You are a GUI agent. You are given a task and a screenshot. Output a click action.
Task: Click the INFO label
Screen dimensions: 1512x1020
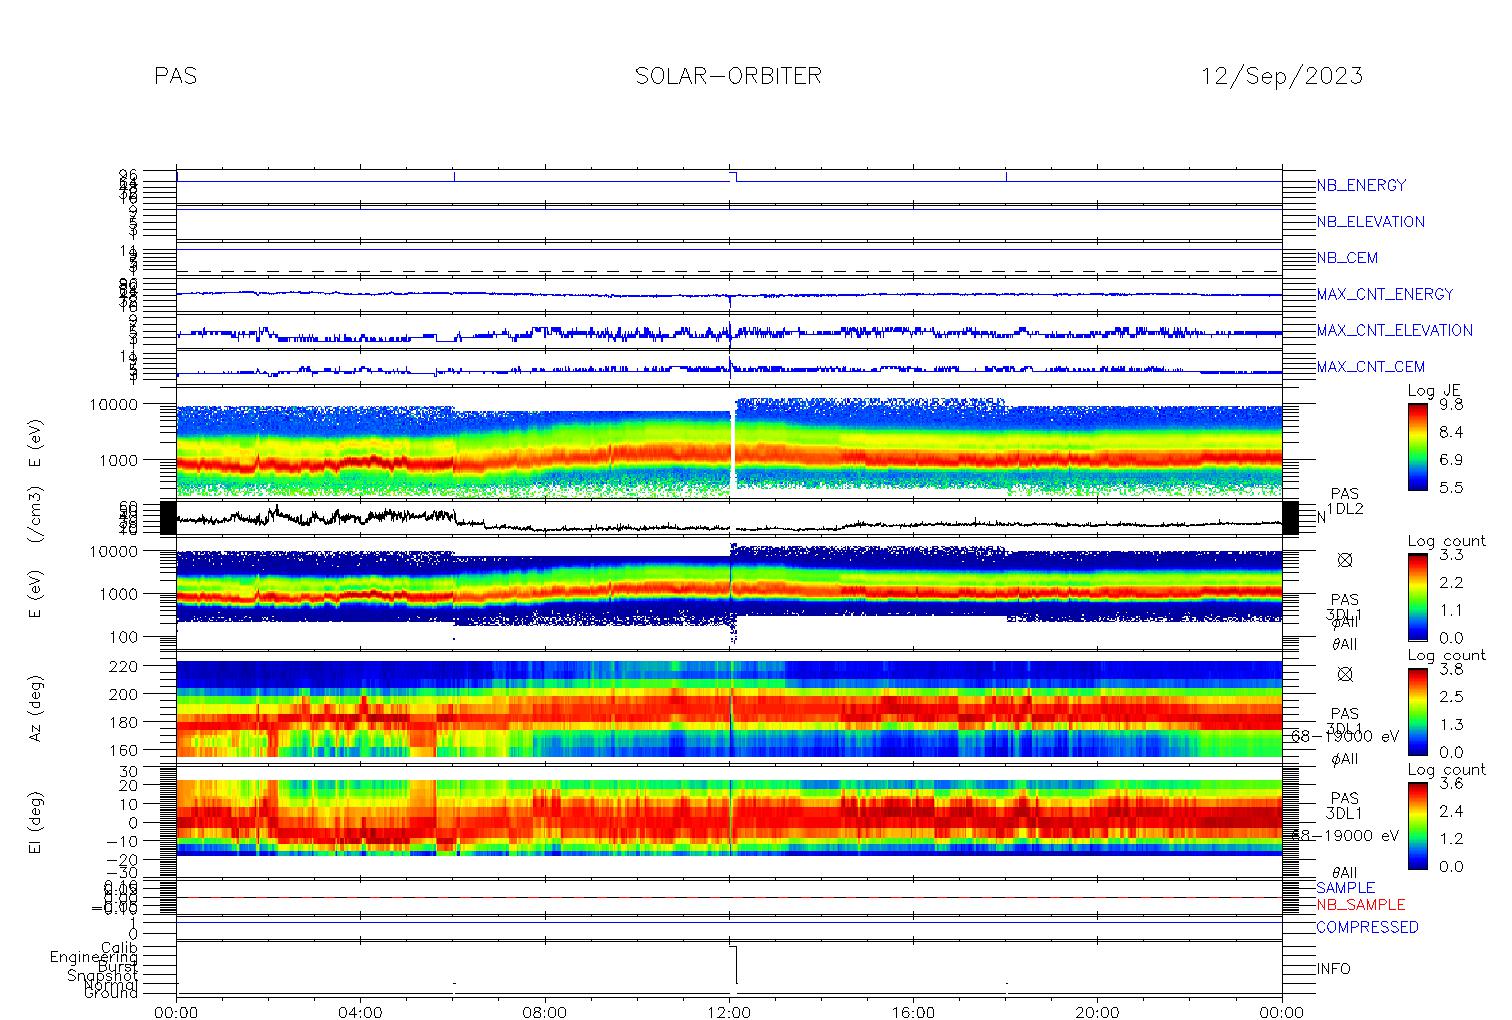coord(1333,969)
